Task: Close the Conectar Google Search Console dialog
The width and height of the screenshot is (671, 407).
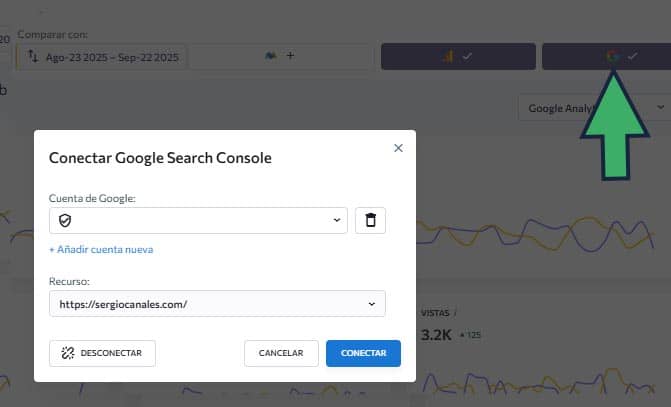Action: click(398, 148)
